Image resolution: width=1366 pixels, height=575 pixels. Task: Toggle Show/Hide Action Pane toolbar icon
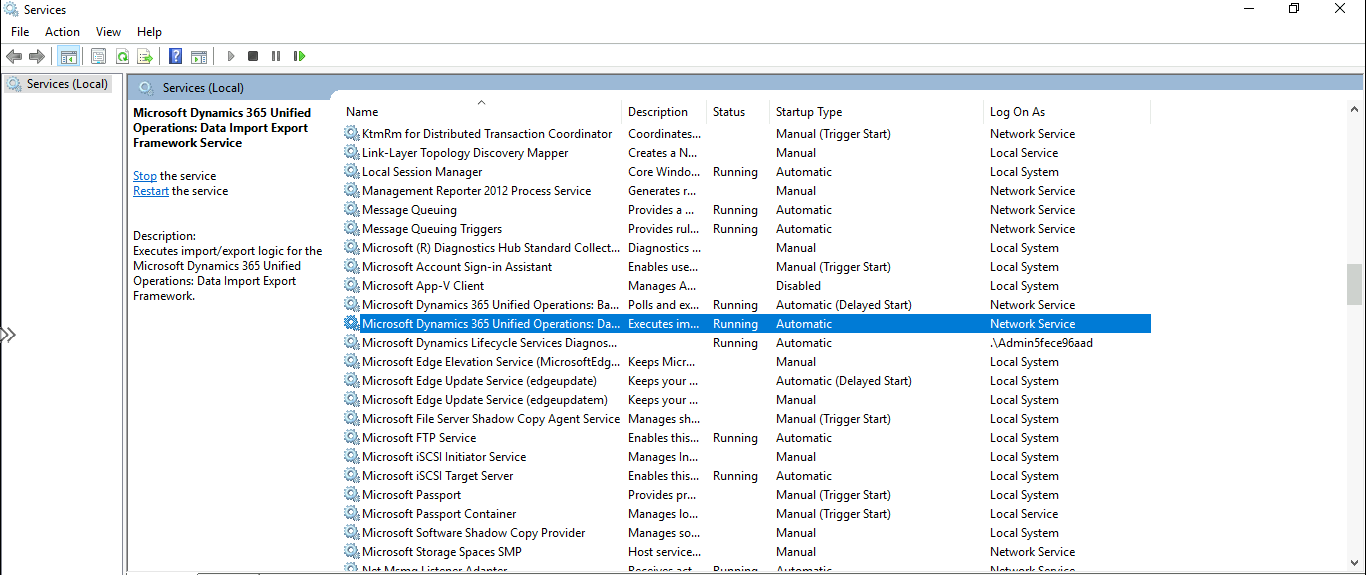(199, 56)
